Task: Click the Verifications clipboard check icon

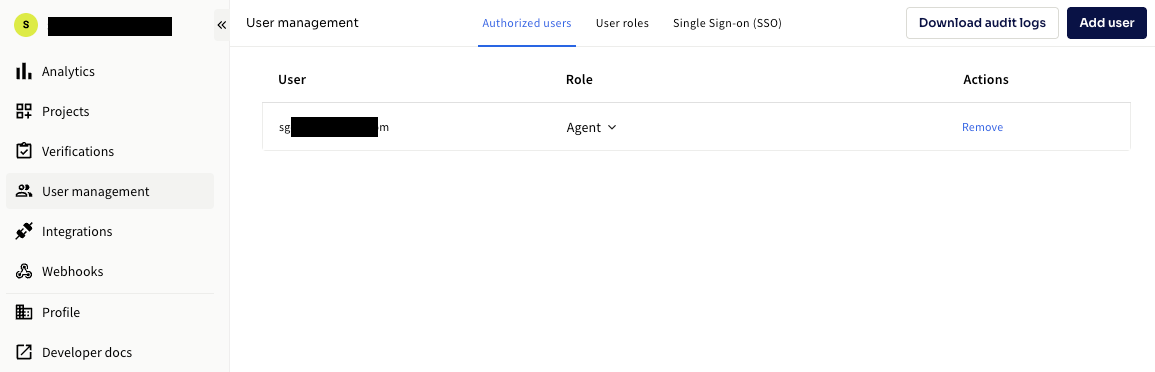Action: 24,151
